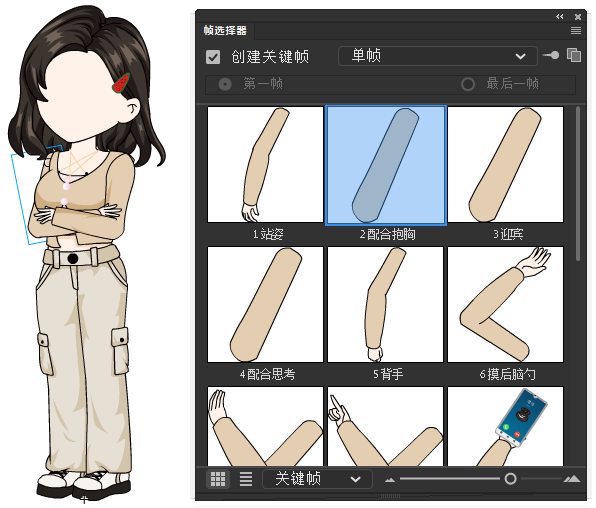Choose the 3 迎宾 frame thumbnail

click(506, 165)
